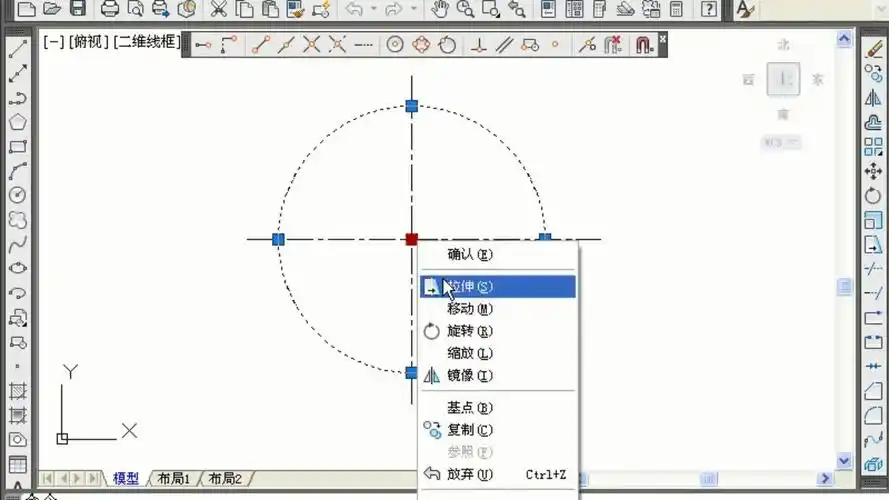Open Object Snap Settings magnet icon
889x500 pixels.
644,45
